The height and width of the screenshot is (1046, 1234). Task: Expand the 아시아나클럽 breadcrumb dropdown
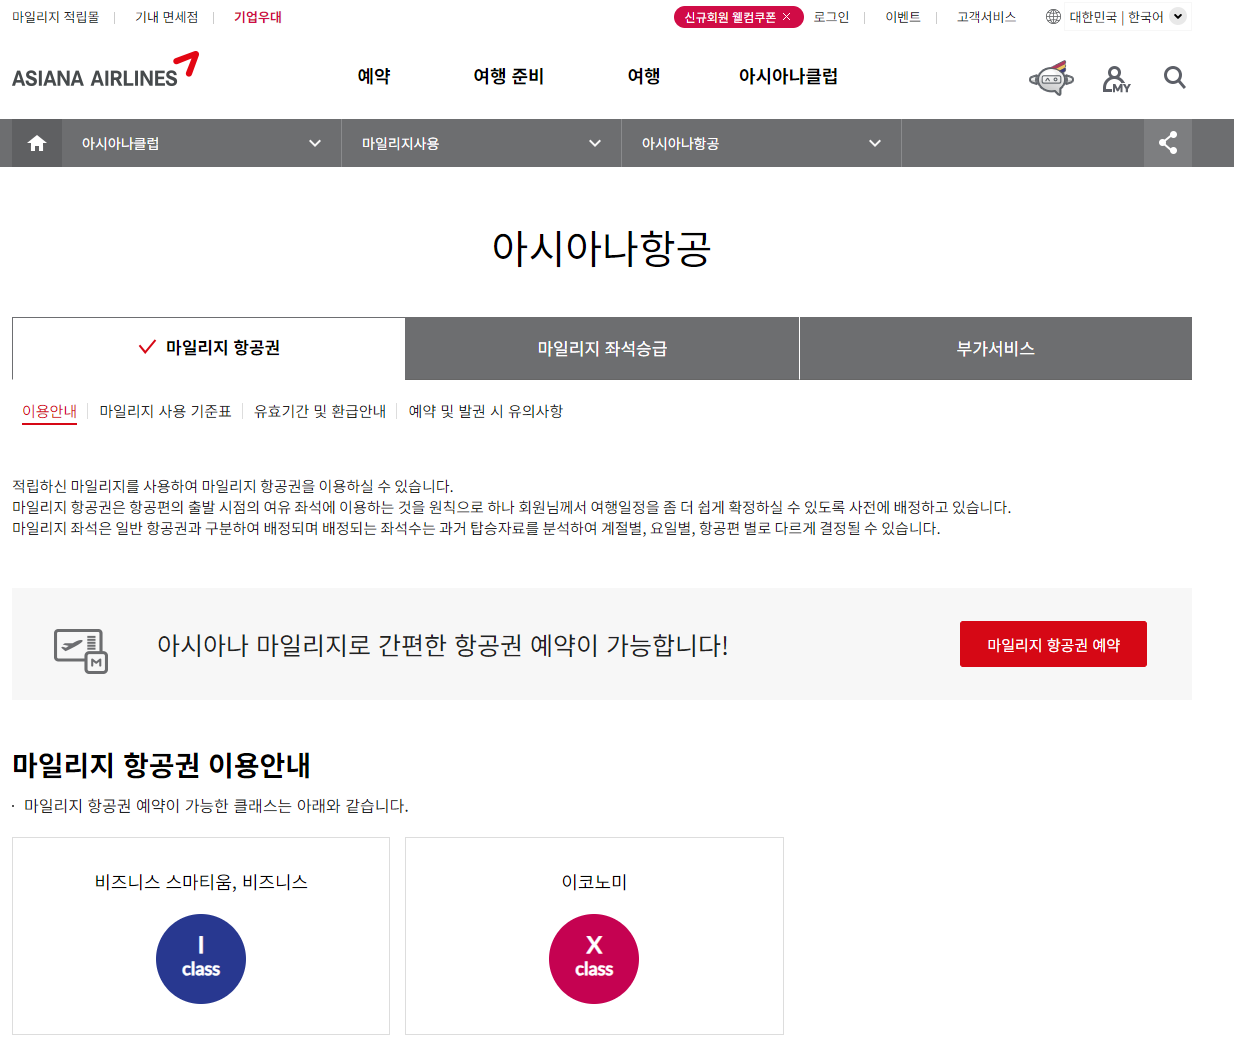pos(202,143)
